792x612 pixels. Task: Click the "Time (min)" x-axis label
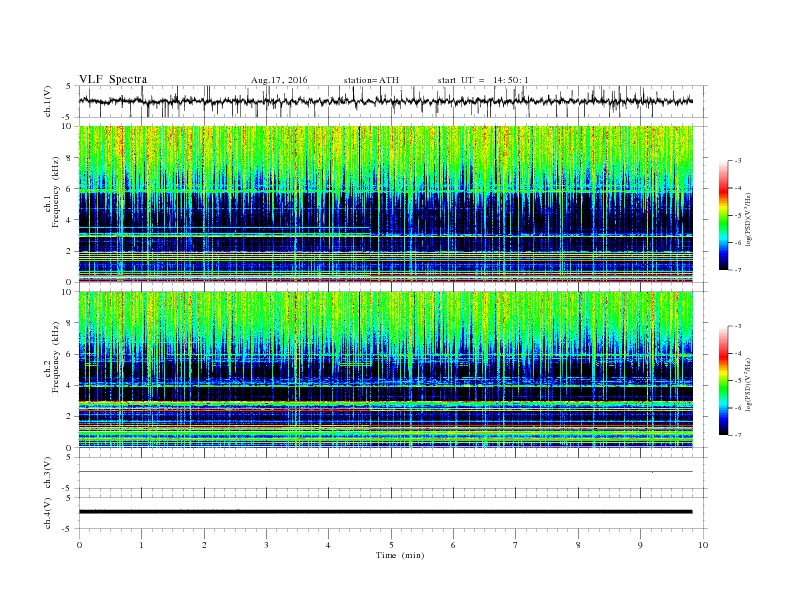[400, 555]
